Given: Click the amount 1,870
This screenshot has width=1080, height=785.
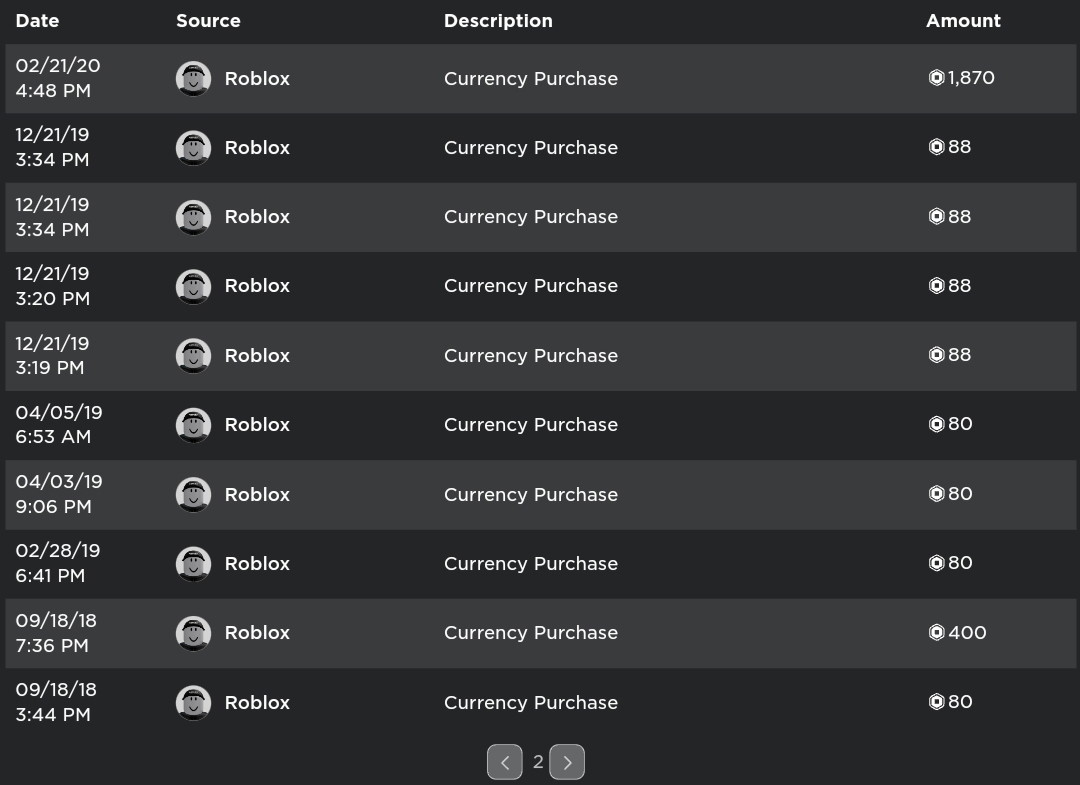Looking at the screenshot, I should pos(971,78).
